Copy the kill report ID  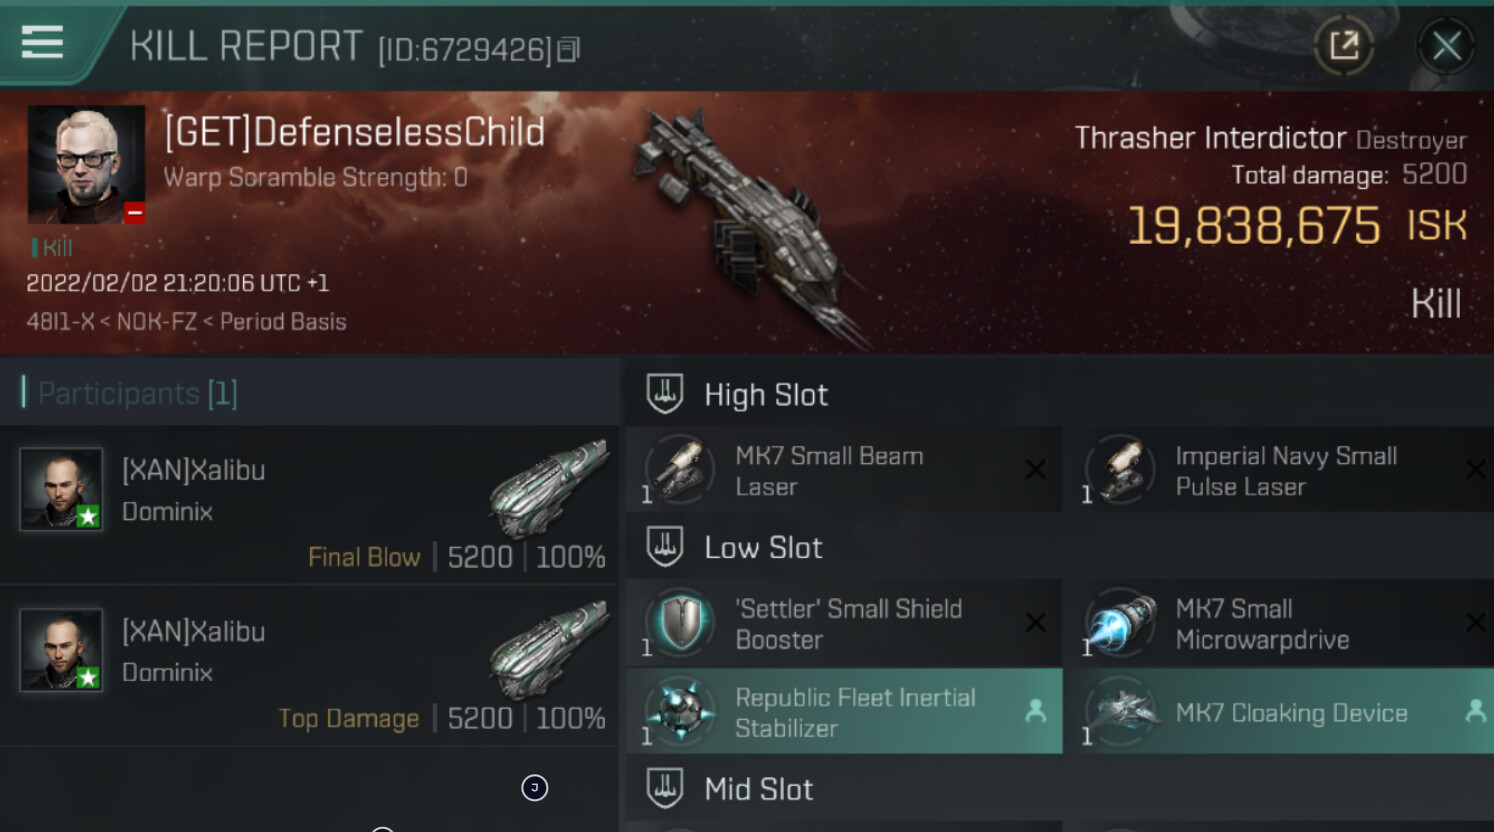(568, 49)
